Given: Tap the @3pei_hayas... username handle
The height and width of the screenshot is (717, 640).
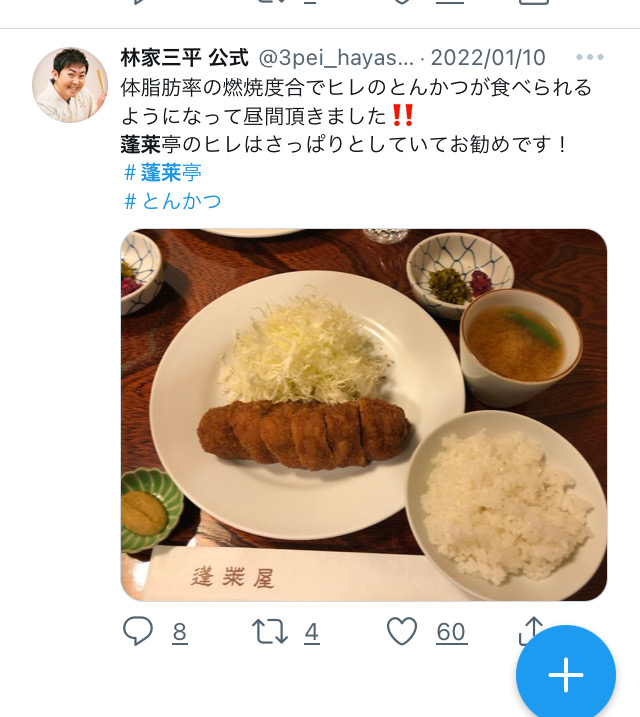Looking at the screenshot, I should pyautogui.click(x=336, y=58).
